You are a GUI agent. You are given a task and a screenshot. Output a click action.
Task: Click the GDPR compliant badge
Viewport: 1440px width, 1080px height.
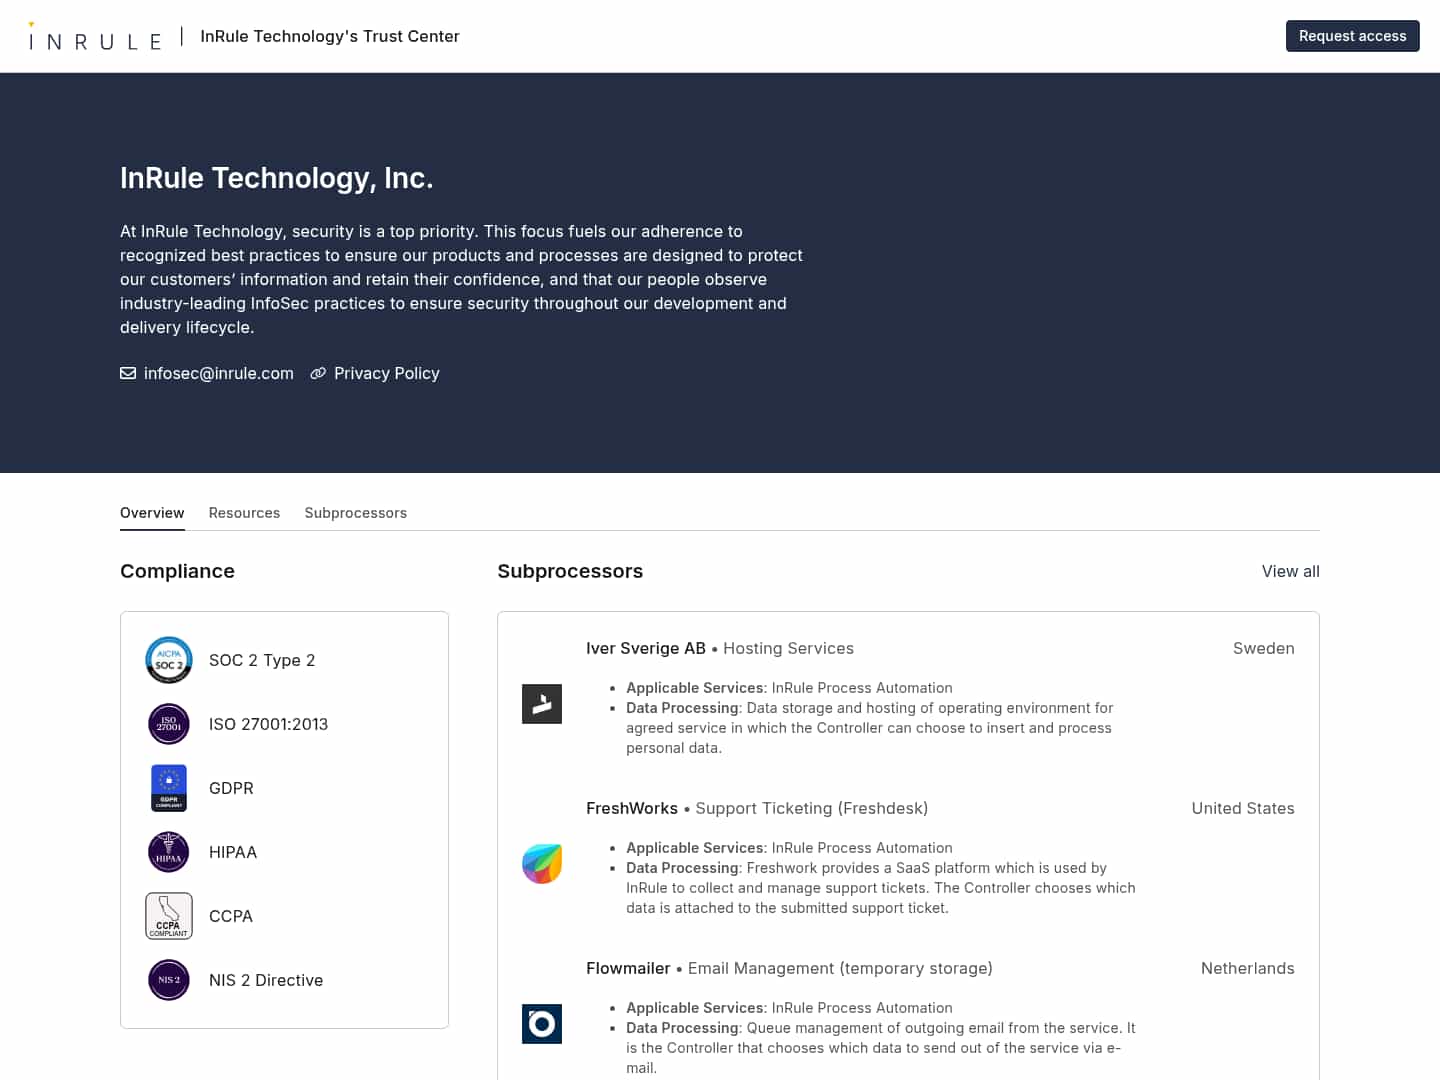coord(168,787)
